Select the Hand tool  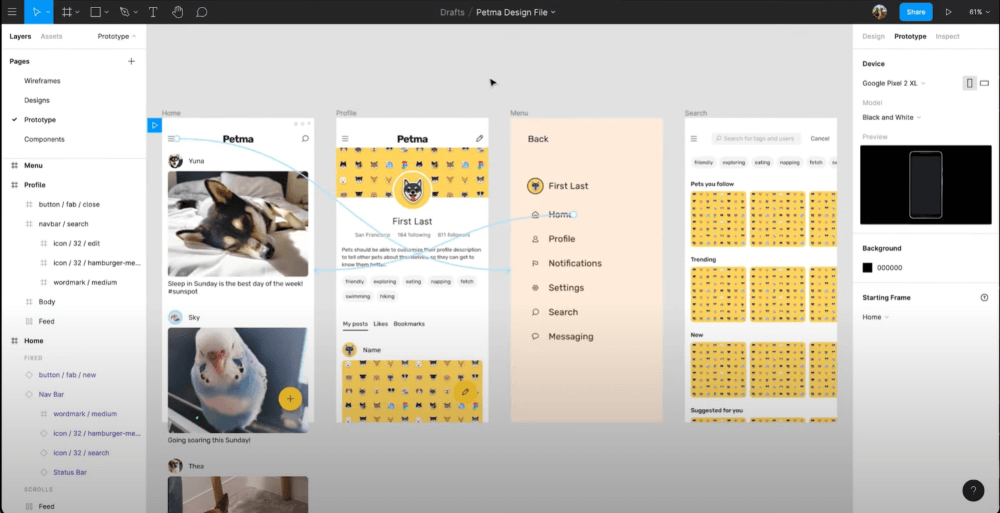178,11
